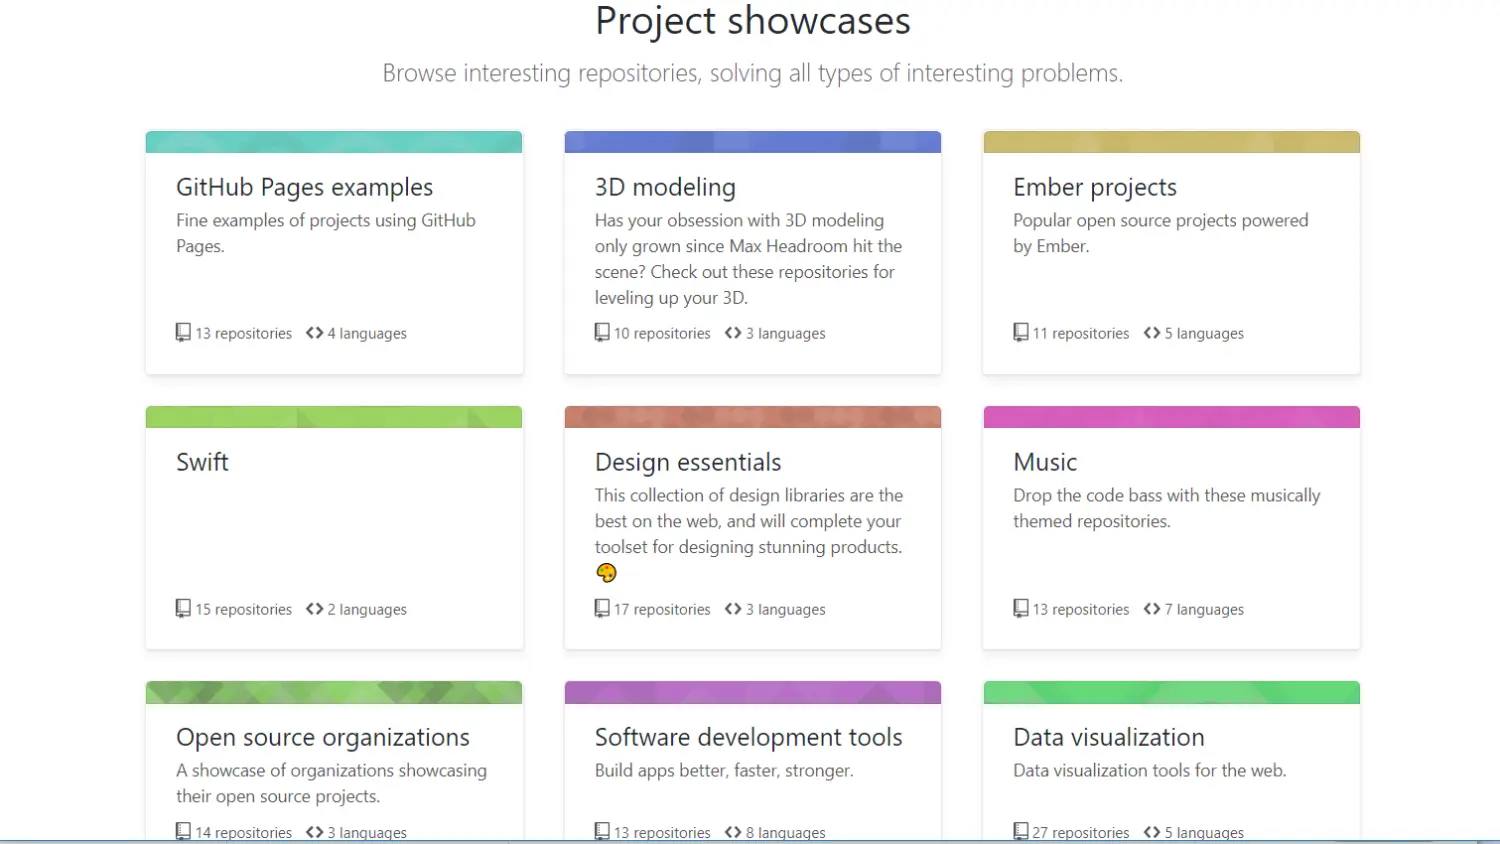
Task: Click the 3D modeling description about Max Headroom
Action: (748, 259)
